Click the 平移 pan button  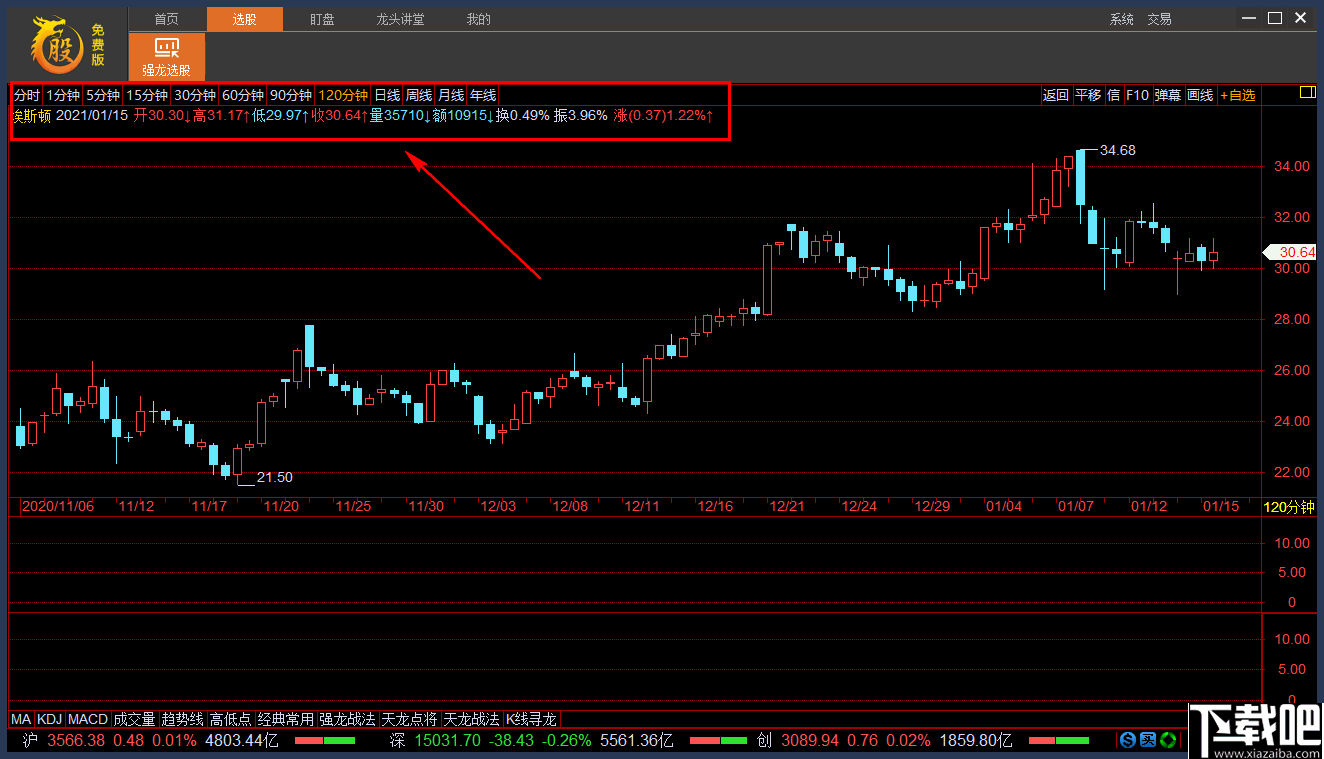coord(1088,95)
